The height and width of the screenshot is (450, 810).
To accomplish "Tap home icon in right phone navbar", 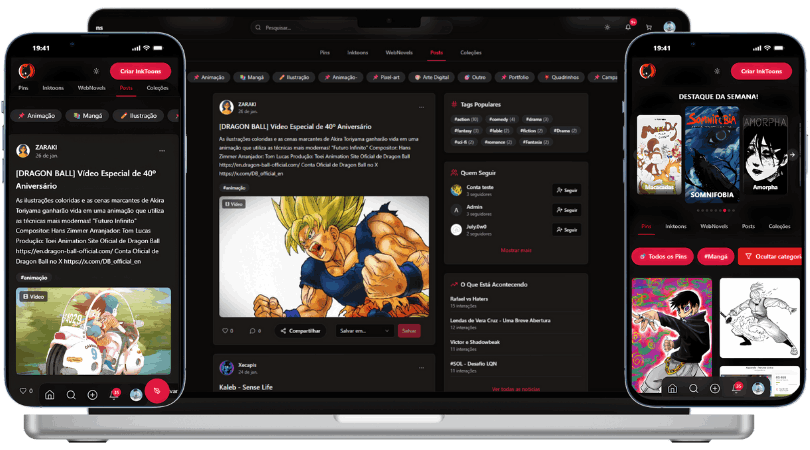I will (x=672, y=389).
